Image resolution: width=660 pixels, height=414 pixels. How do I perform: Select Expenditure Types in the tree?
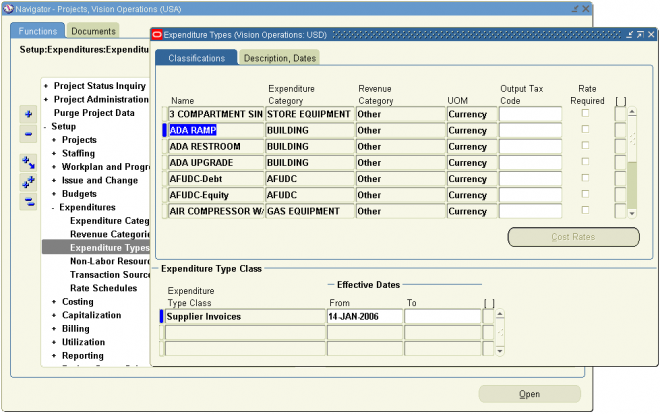click(x=110, y=248)
